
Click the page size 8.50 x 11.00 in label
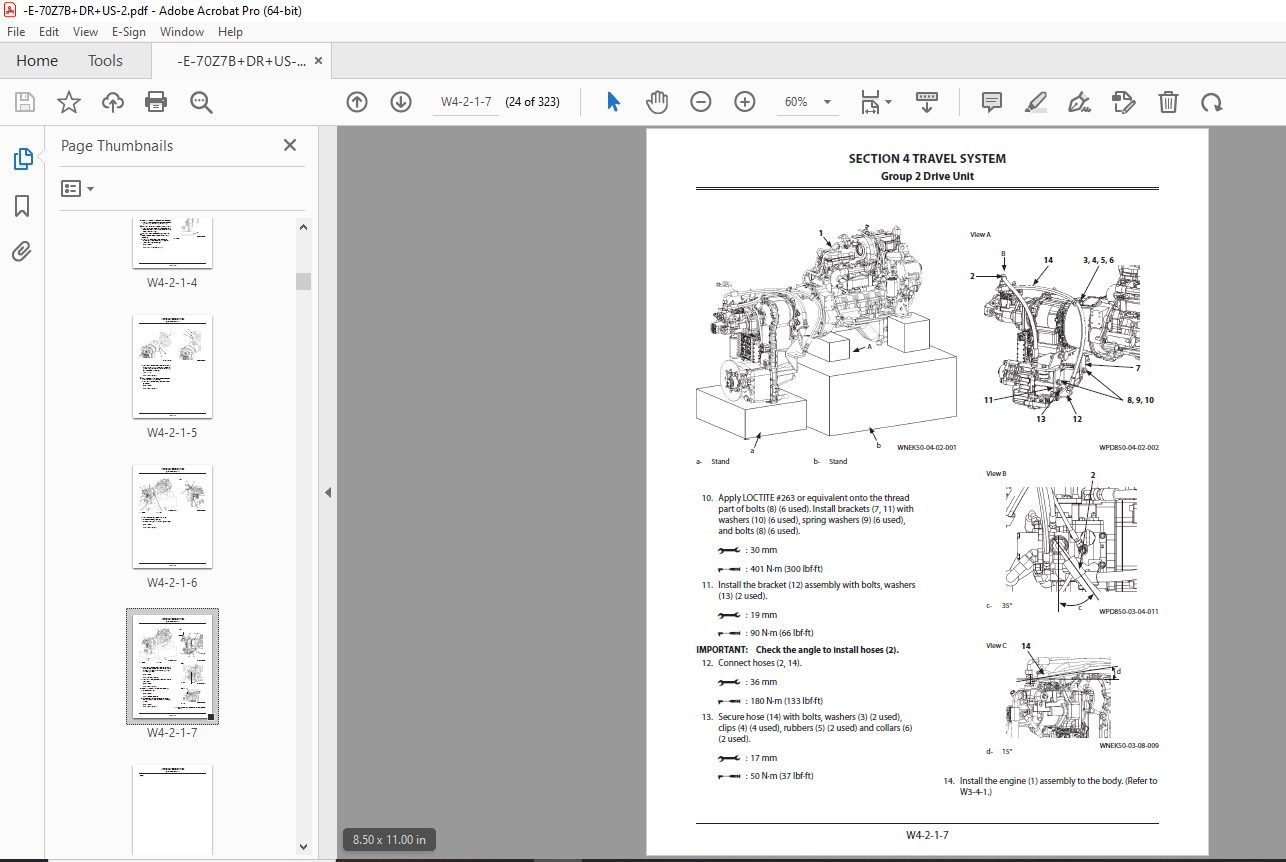[389, 839]
